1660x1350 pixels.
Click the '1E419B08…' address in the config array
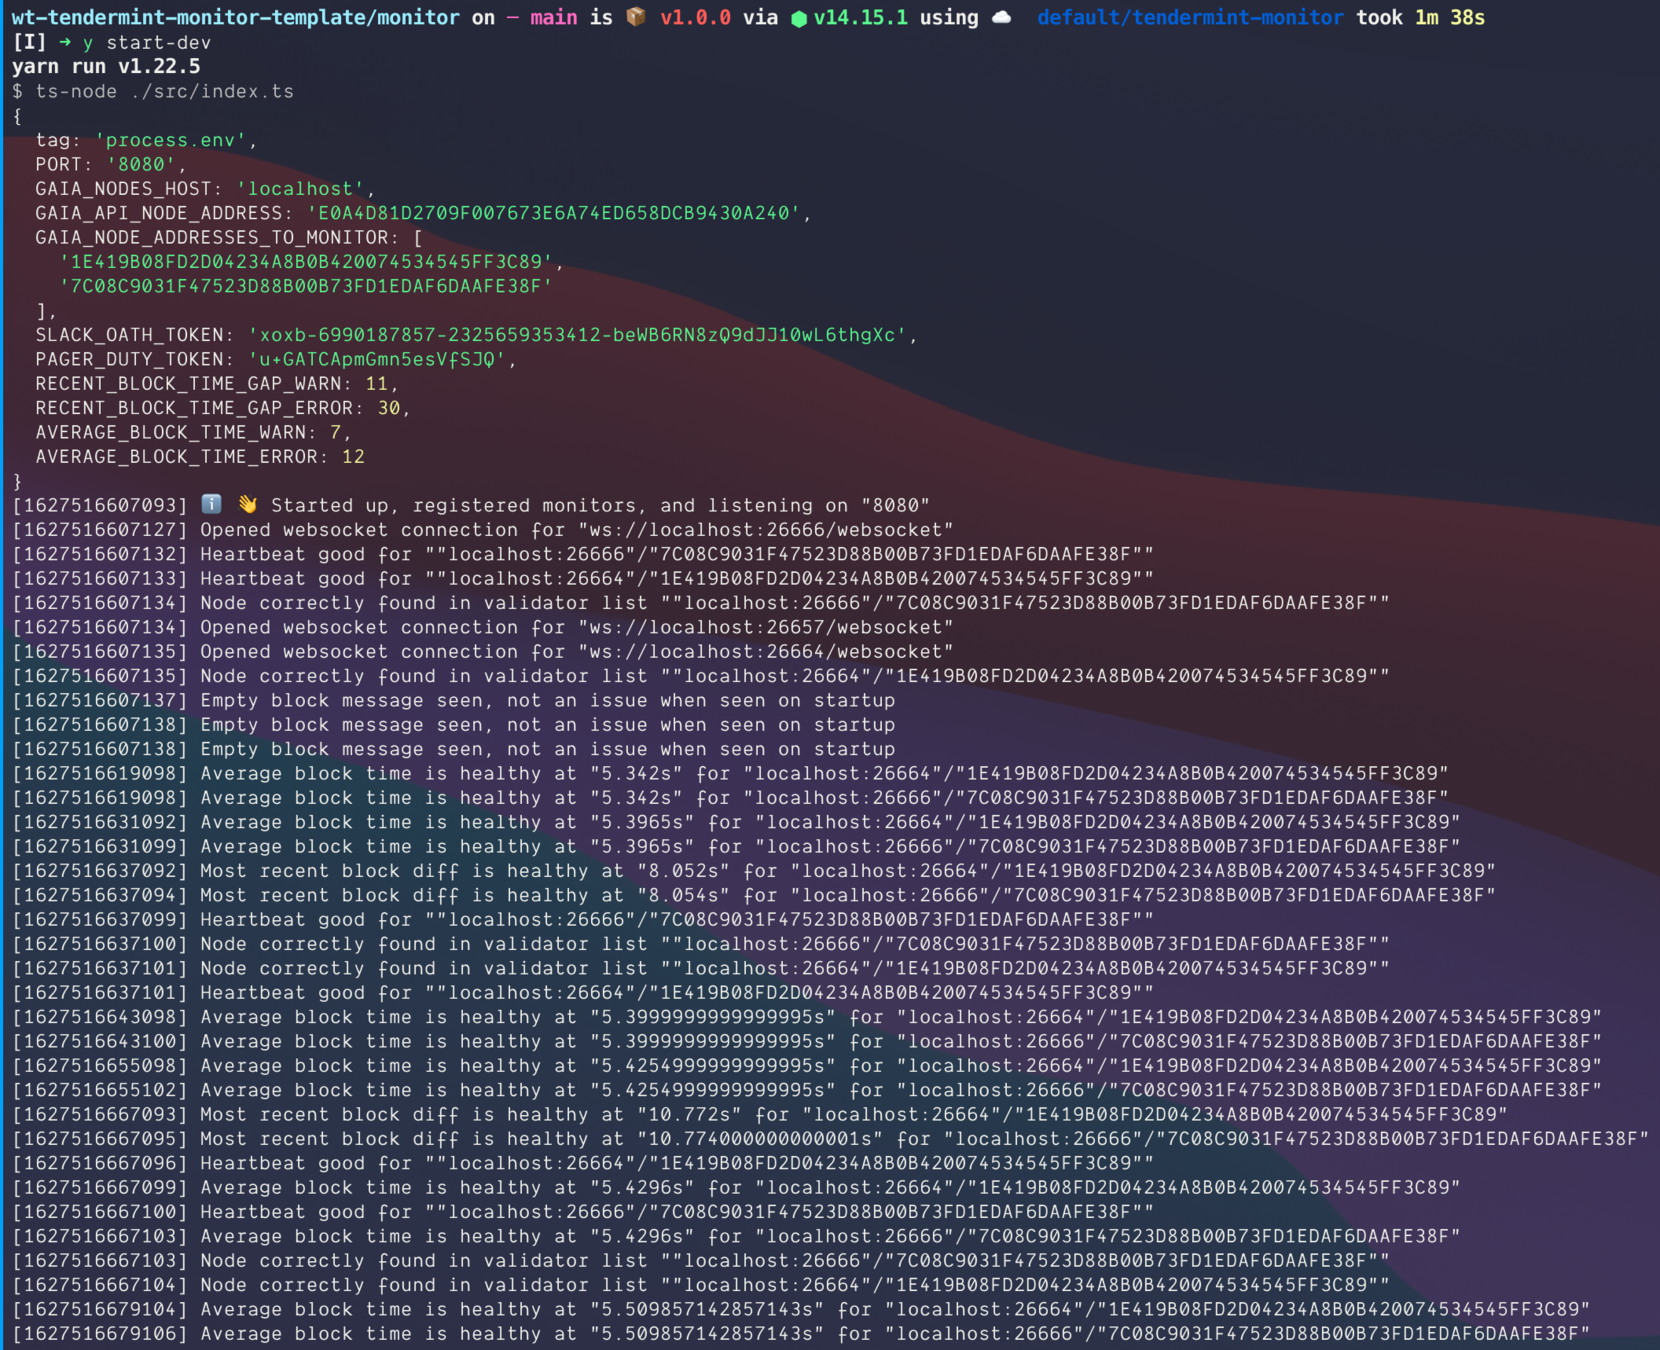(x=306, y=261)
